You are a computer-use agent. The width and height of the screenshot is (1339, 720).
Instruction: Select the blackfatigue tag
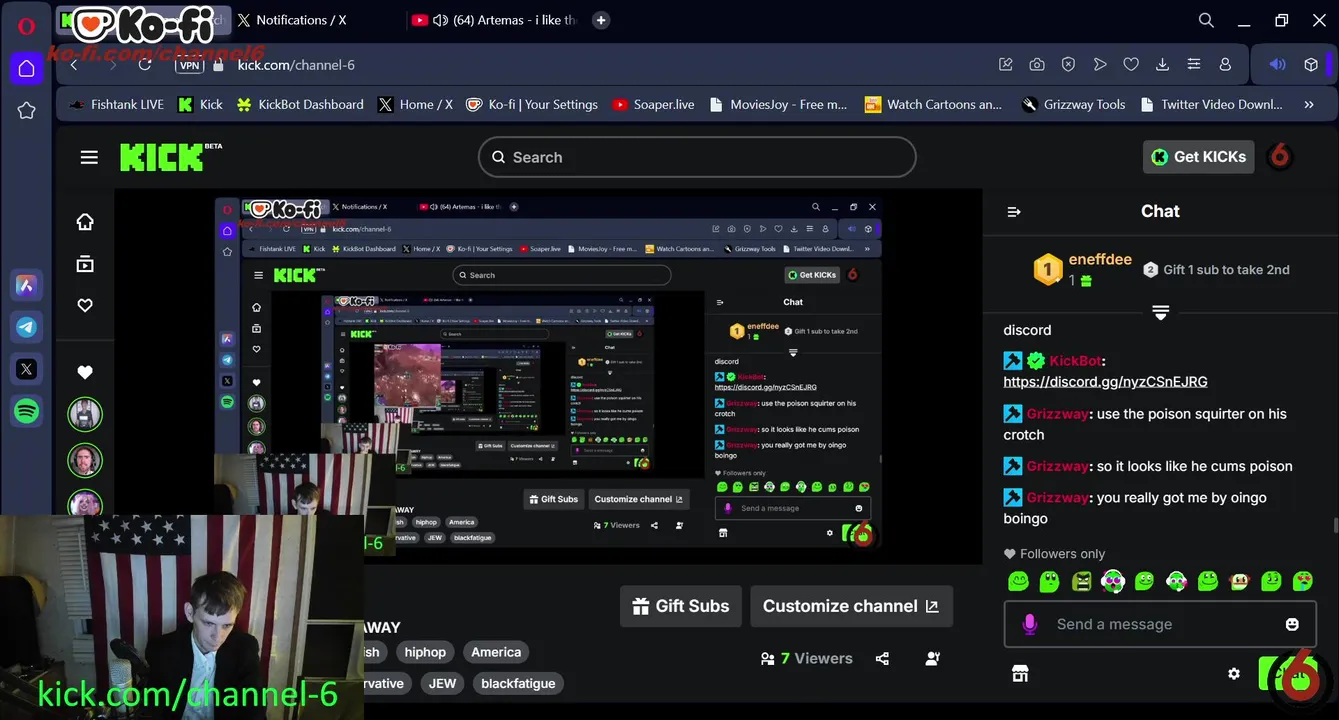point(518,684)
